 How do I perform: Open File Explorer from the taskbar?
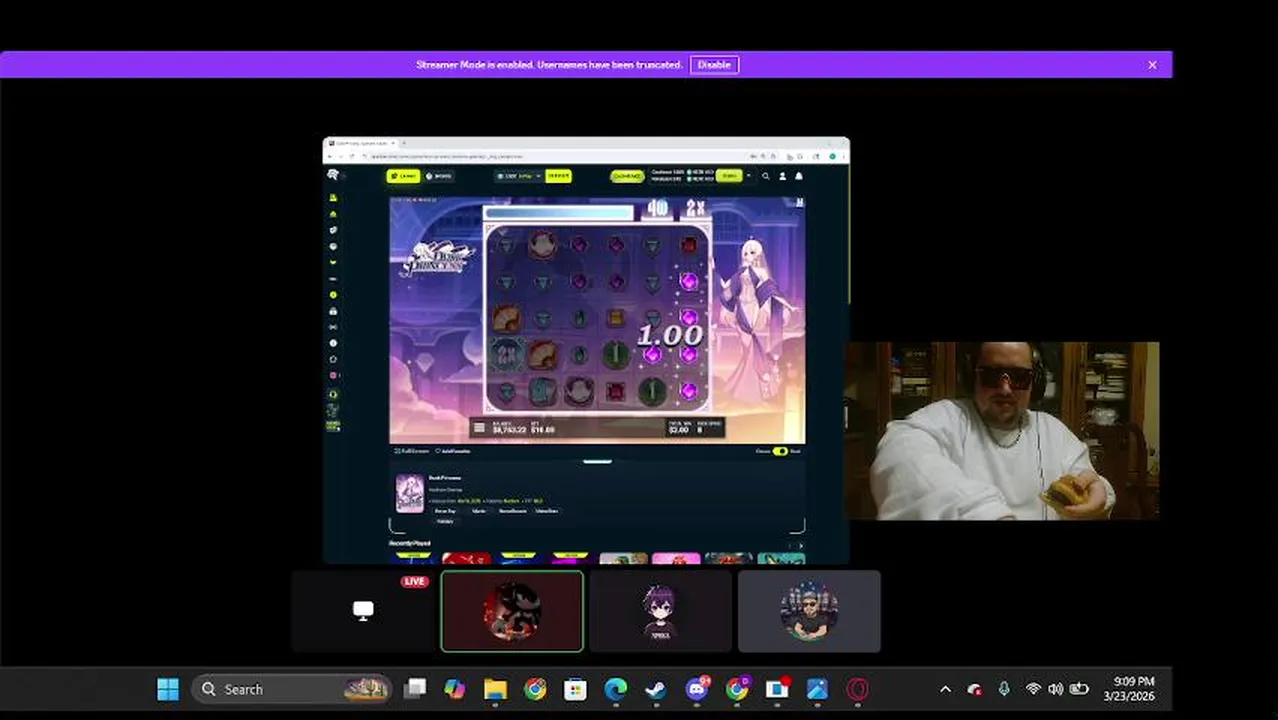pyautogui.click(x=495, y=689)
